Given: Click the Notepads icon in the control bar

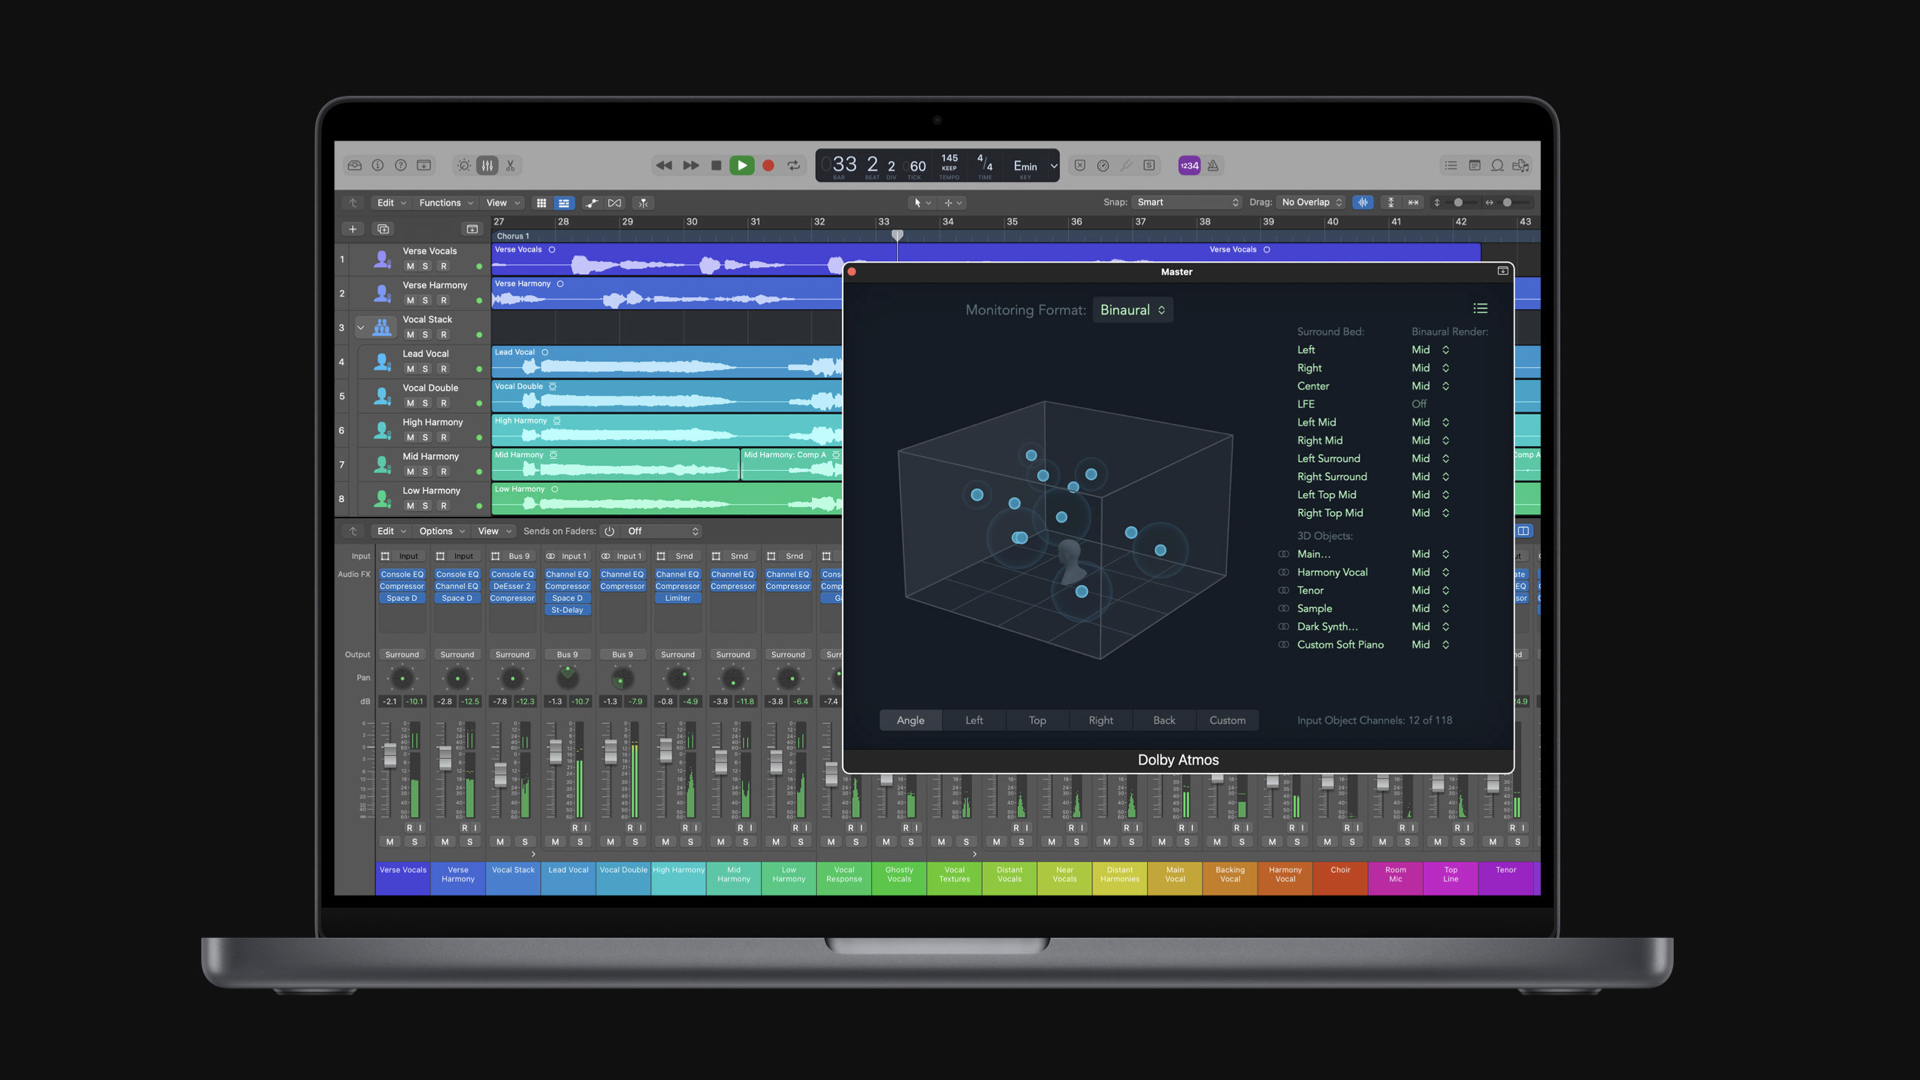Looking at the screenshot, I should point(1475,166).
